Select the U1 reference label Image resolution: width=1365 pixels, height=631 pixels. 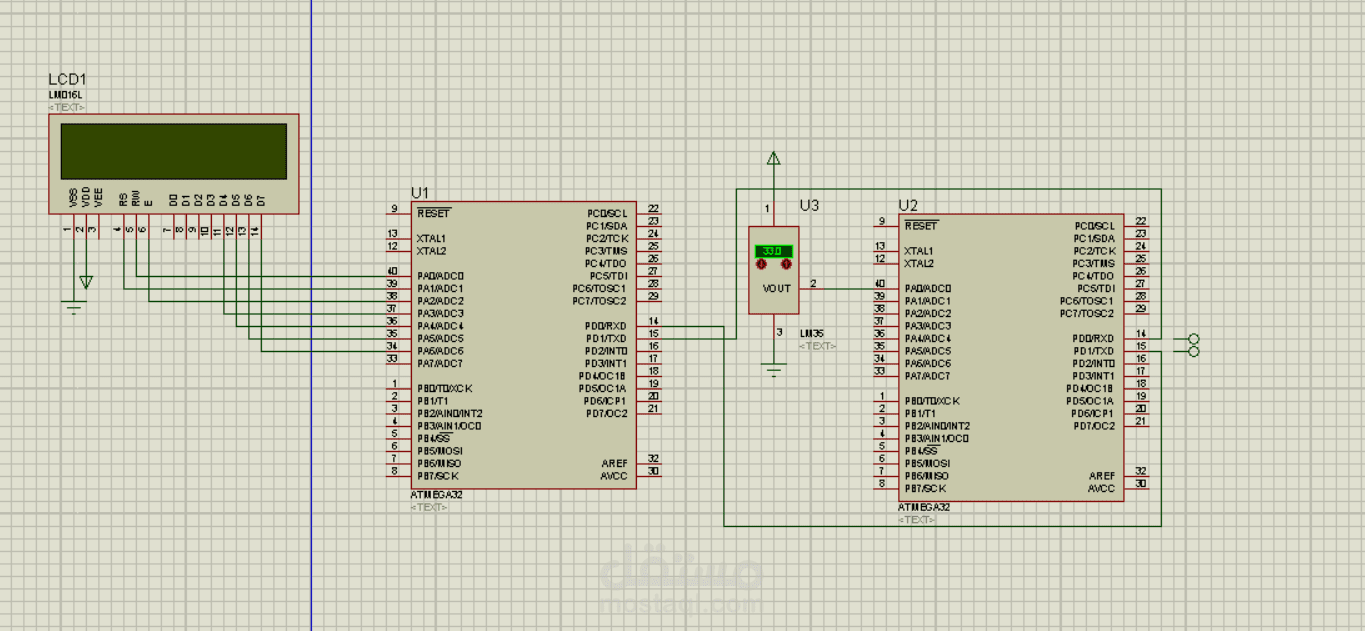click(419, 192)
